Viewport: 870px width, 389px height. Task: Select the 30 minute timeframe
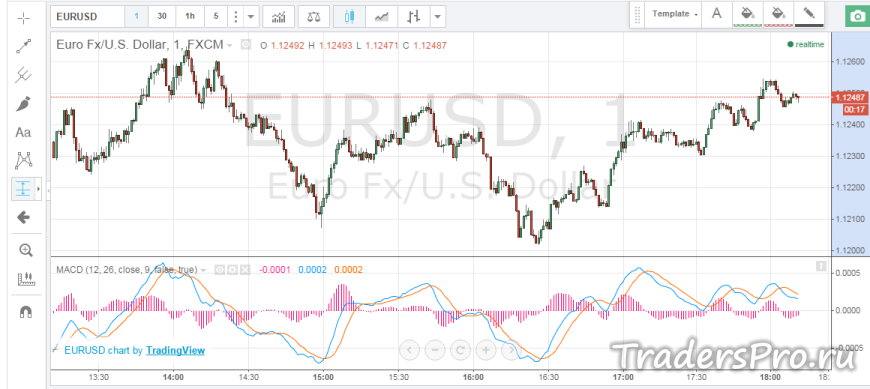pyautogui.click(x=162, y=17)
